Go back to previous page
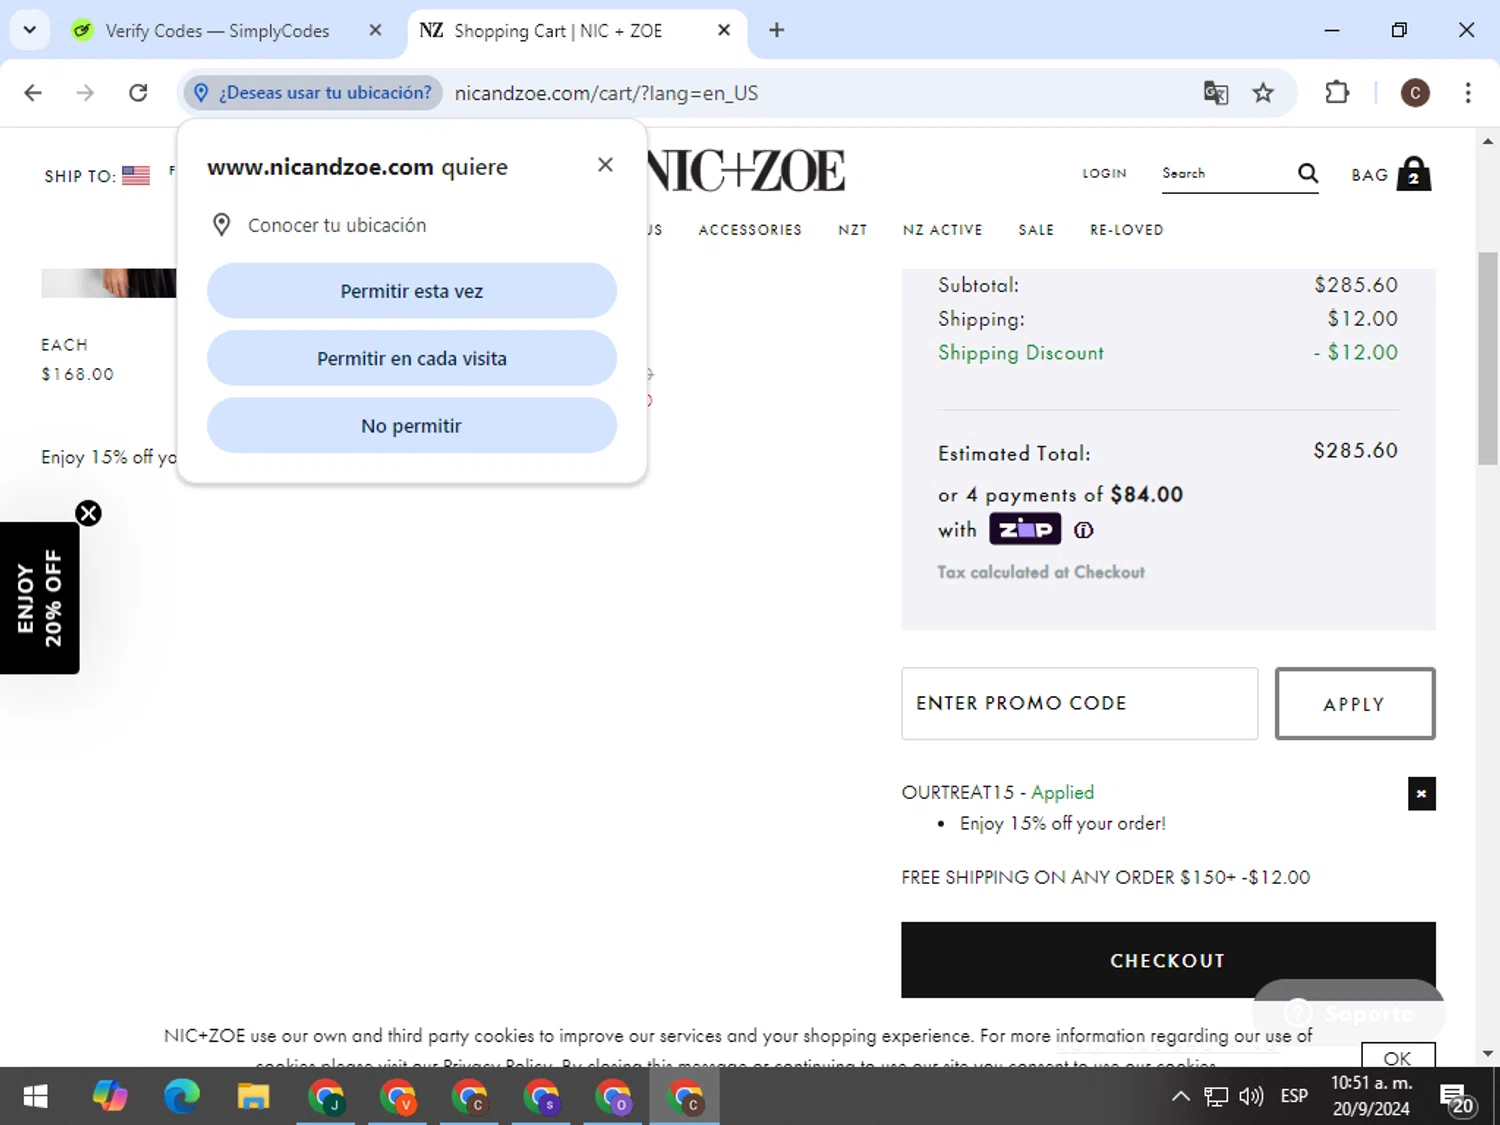Image resolution: width=1500 pixels, height=1125 pixels. tap(33, 93)
